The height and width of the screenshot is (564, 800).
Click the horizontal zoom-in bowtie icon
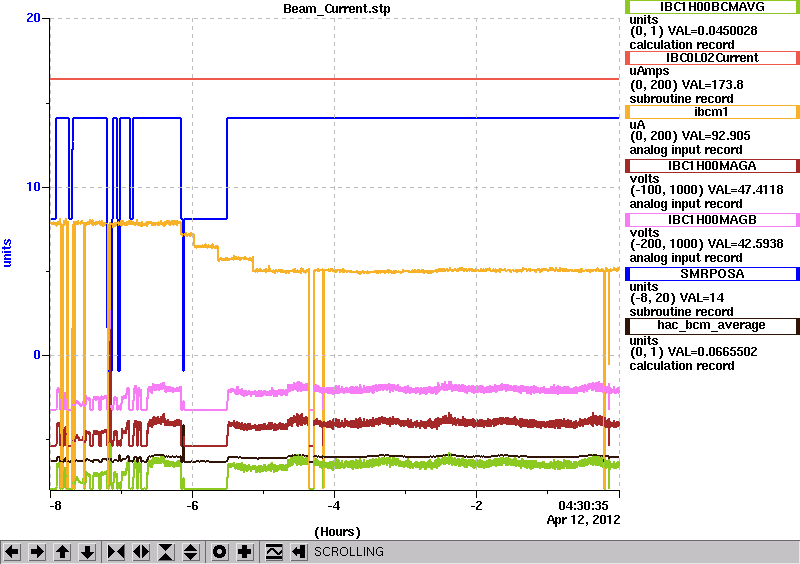click(116, 552)
